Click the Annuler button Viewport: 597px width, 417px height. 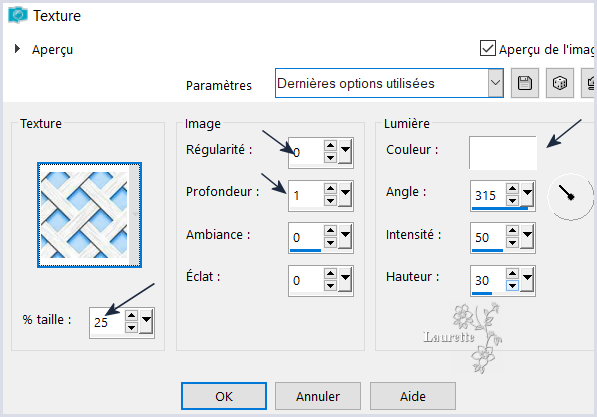click(318, 396)
